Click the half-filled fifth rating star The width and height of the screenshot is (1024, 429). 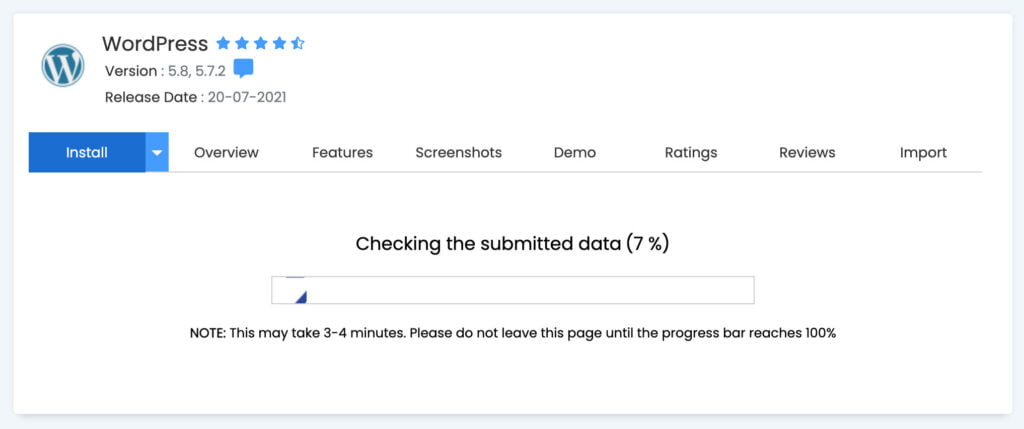pos(298,43)
